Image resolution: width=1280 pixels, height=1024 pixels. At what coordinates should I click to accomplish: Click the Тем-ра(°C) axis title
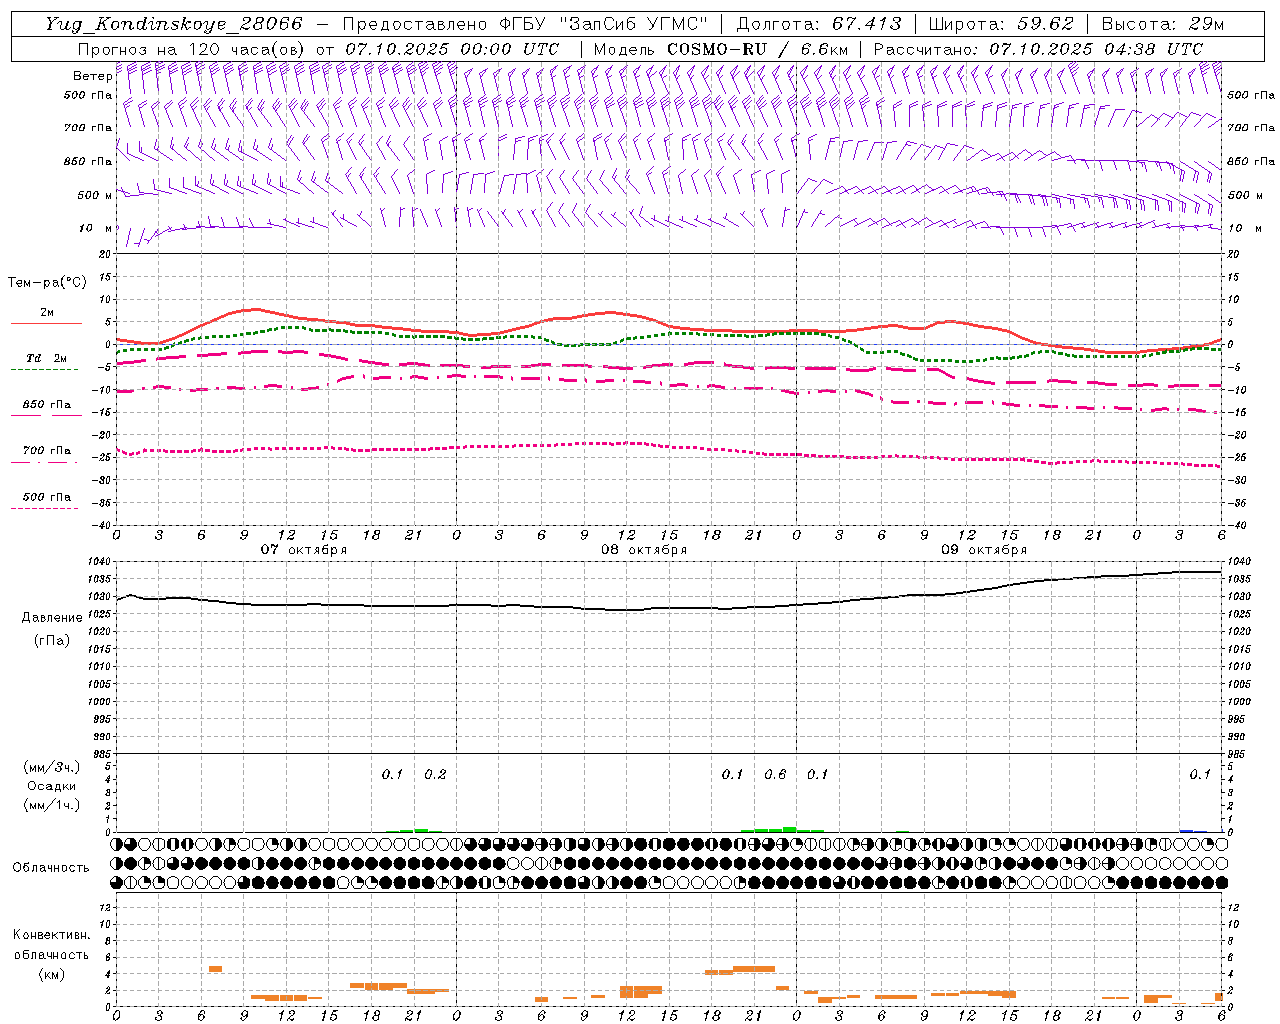[x=47, y=283]
